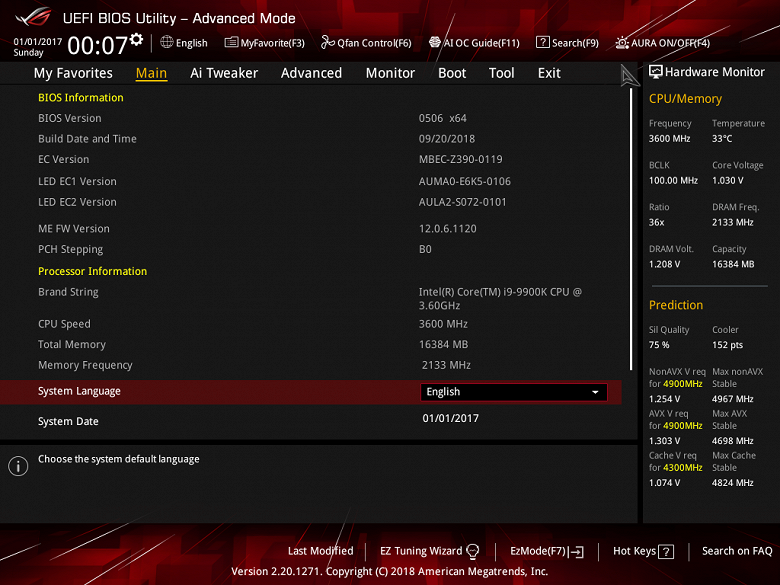The image size is (780, 585).
Task: Click CPU Speed value 3600 MHz
Action: (443, 324)
